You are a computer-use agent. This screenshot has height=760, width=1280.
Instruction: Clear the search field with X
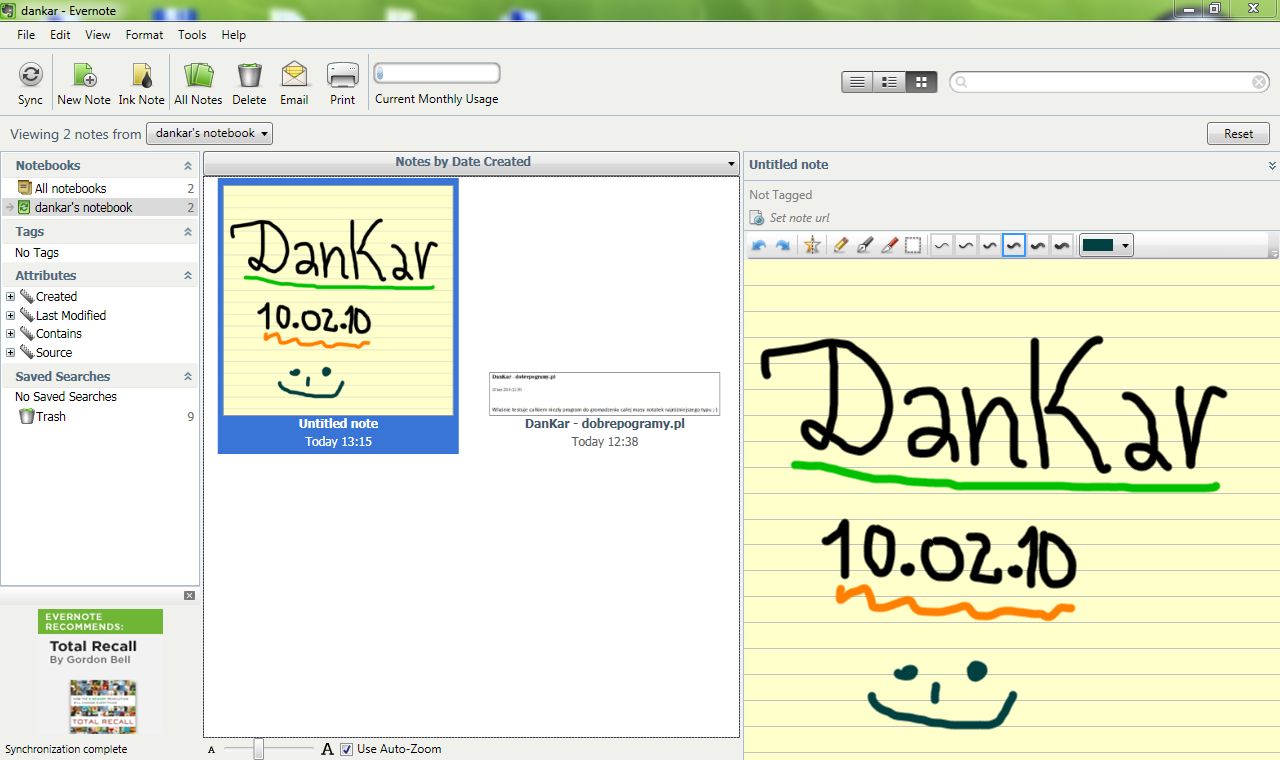[1260, 82]
